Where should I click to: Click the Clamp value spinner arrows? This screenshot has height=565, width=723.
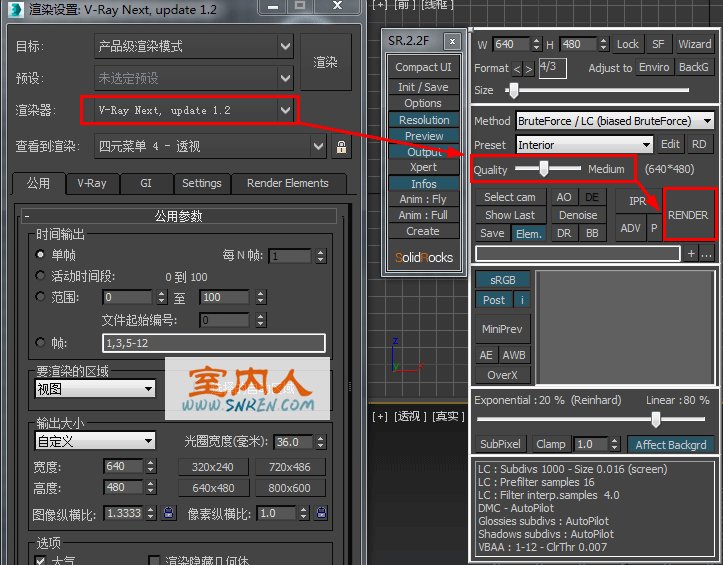[x=614, y=445]
